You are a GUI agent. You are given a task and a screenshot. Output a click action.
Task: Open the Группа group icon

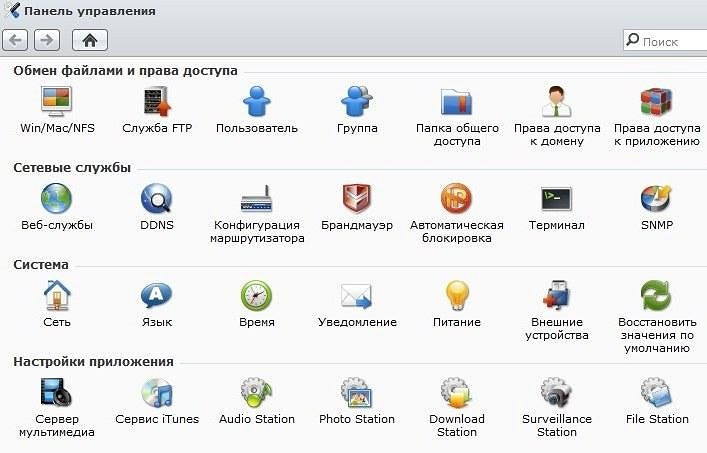(357, 102)
